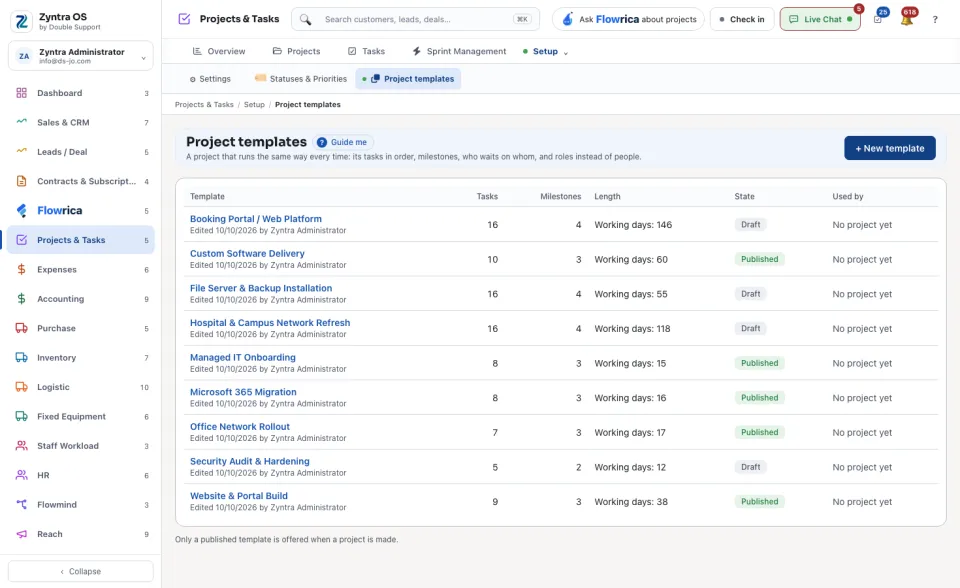The width and height of the screenshot is (960, 588).
Task: Click the Setup breadcrumb link
Action: 254,105
